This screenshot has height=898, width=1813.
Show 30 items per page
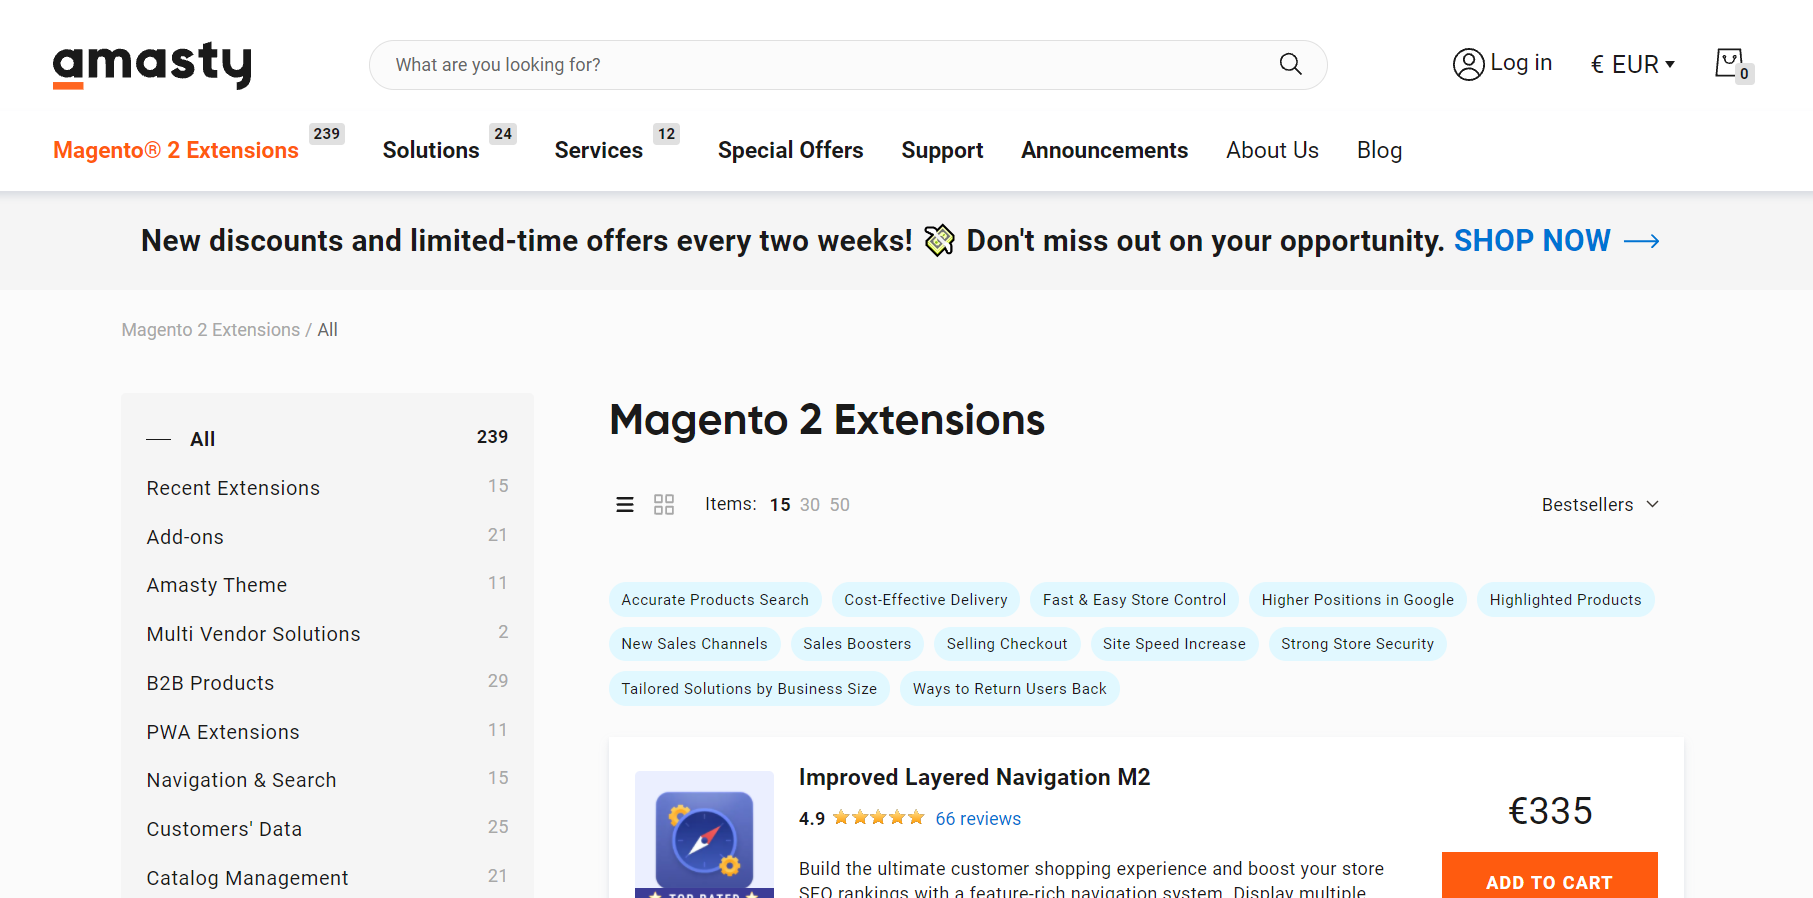pos(810,505)
